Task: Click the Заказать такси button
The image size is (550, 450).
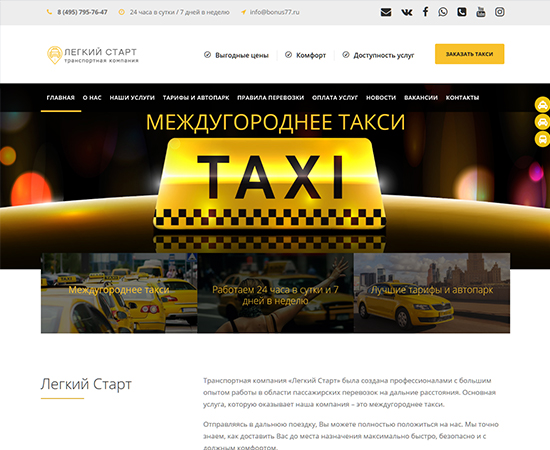Action: tap(470, 54)
